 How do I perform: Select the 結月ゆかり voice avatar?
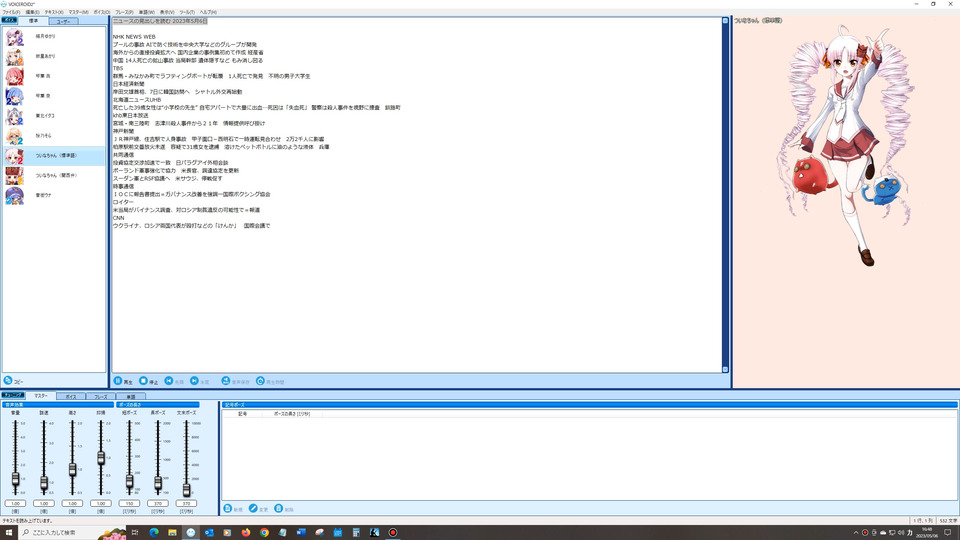[14, 37]
